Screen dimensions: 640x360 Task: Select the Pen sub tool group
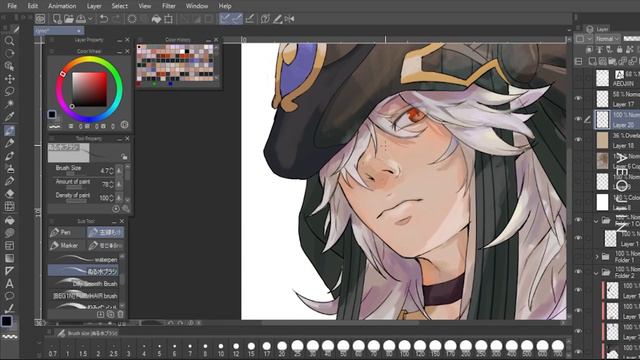point(67,232)
